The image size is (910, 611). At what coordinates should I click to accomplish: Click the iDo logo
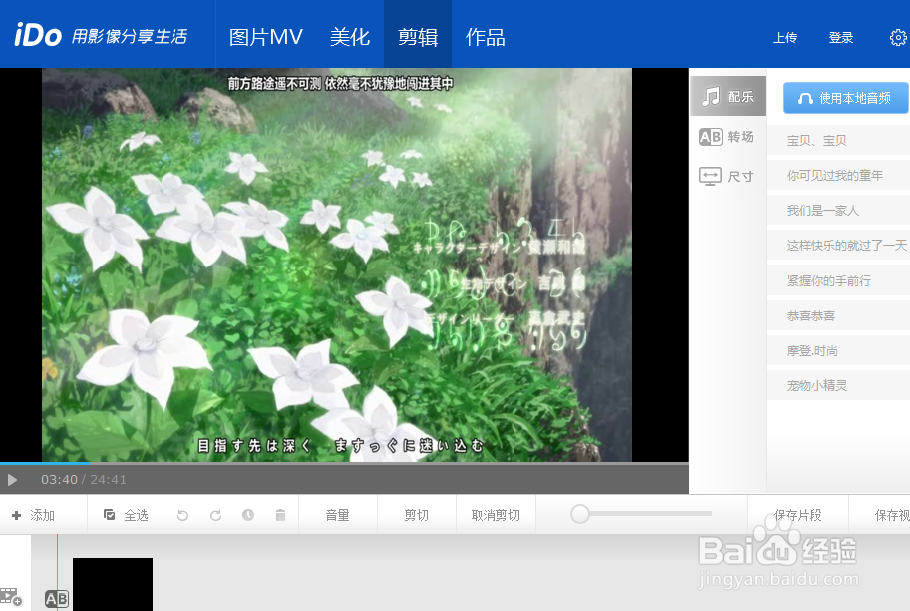(x=38, y=35)
